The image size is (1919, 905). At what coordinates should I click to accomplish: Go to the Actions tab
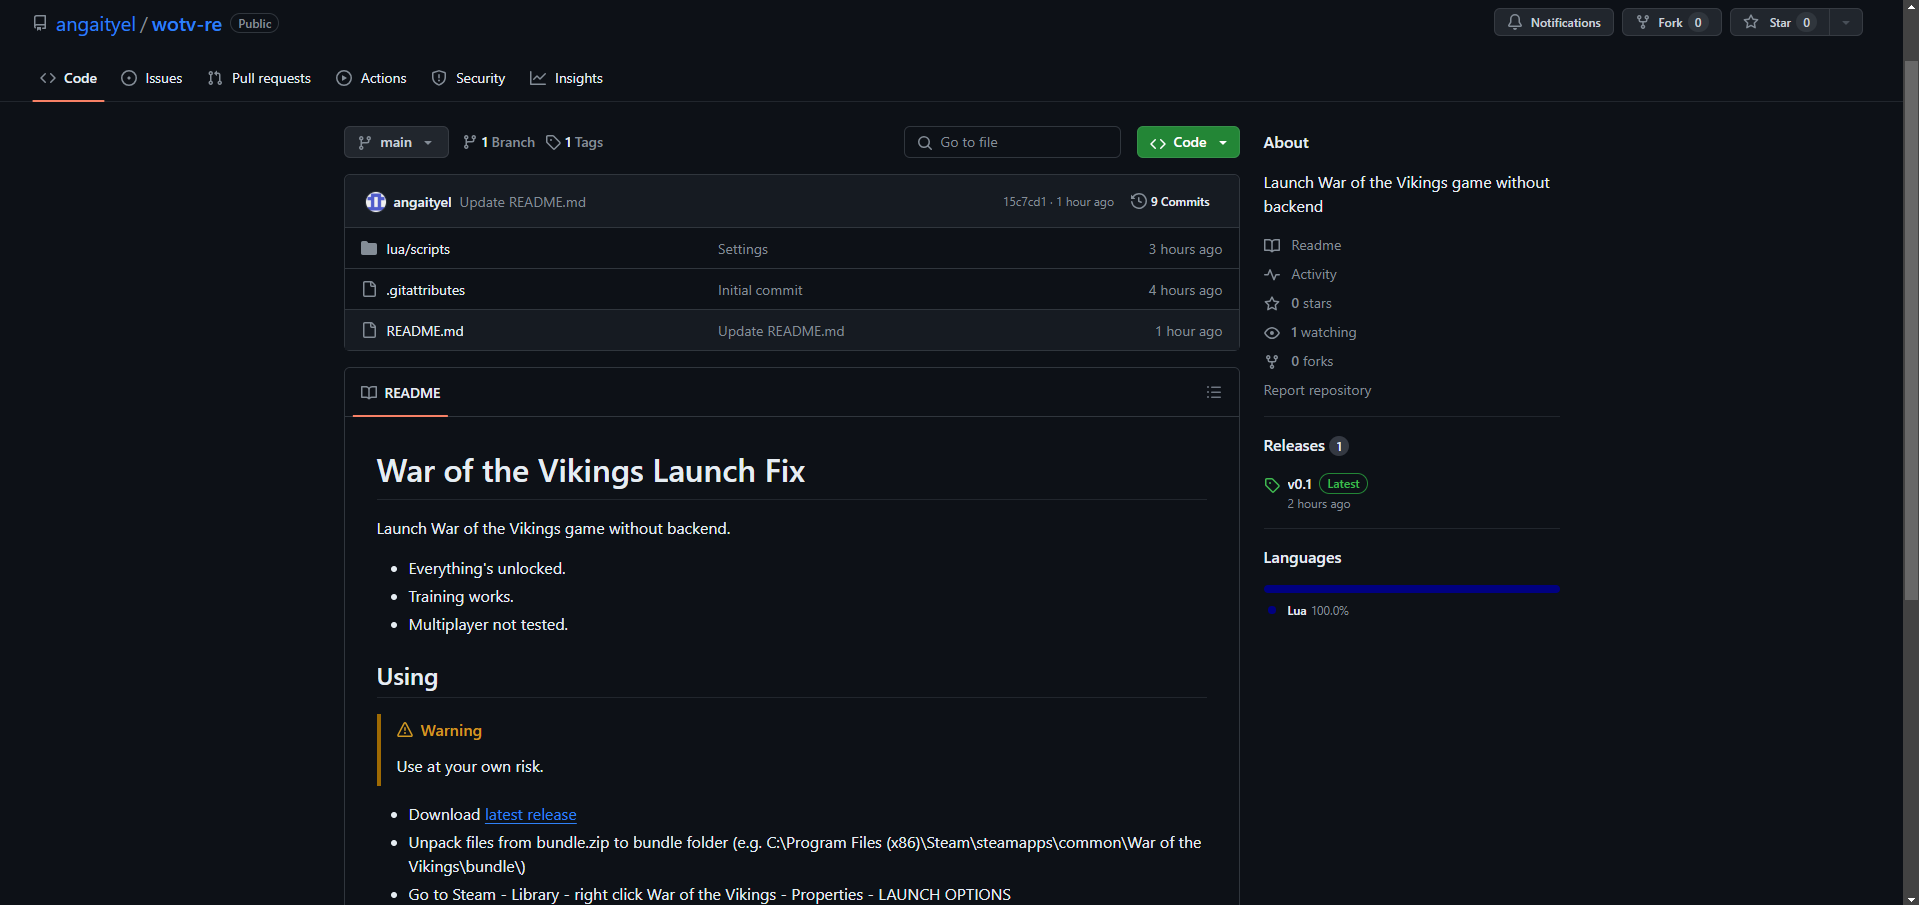click(x=371, y=78)
